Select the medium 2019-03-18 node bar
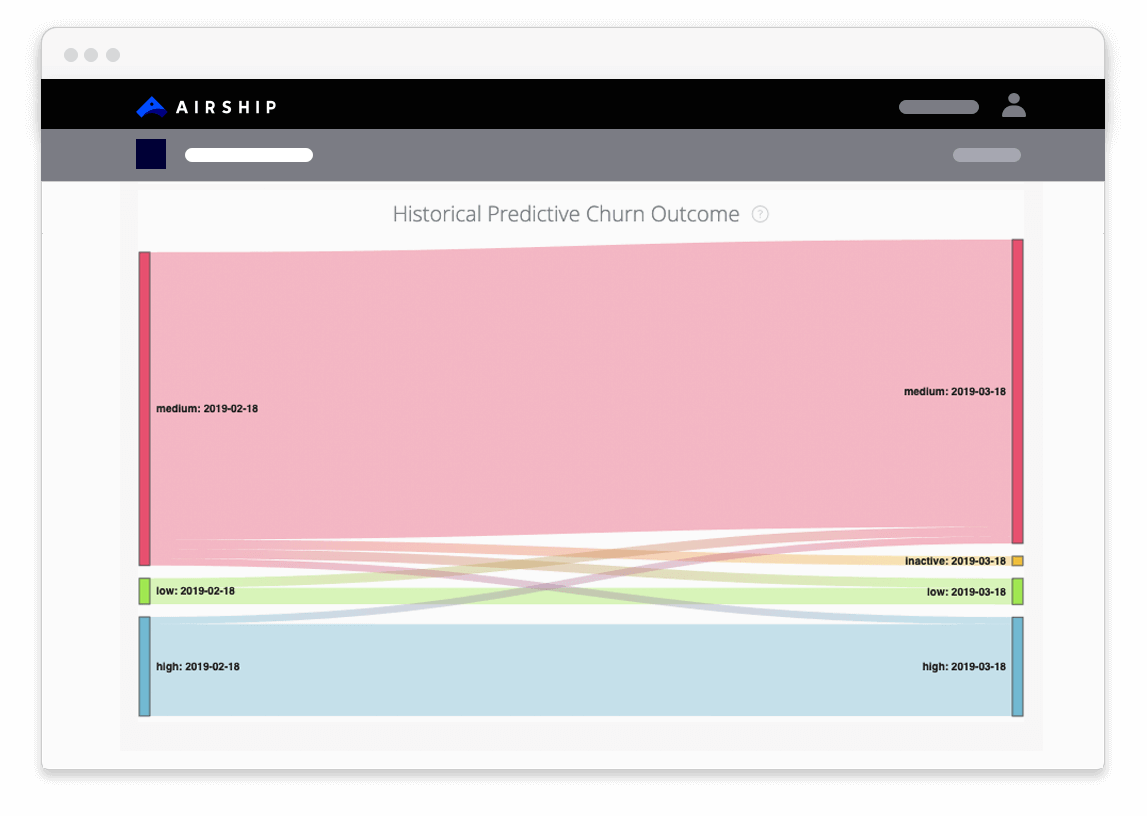The image size is (1147, 816). click(1017, 391)
